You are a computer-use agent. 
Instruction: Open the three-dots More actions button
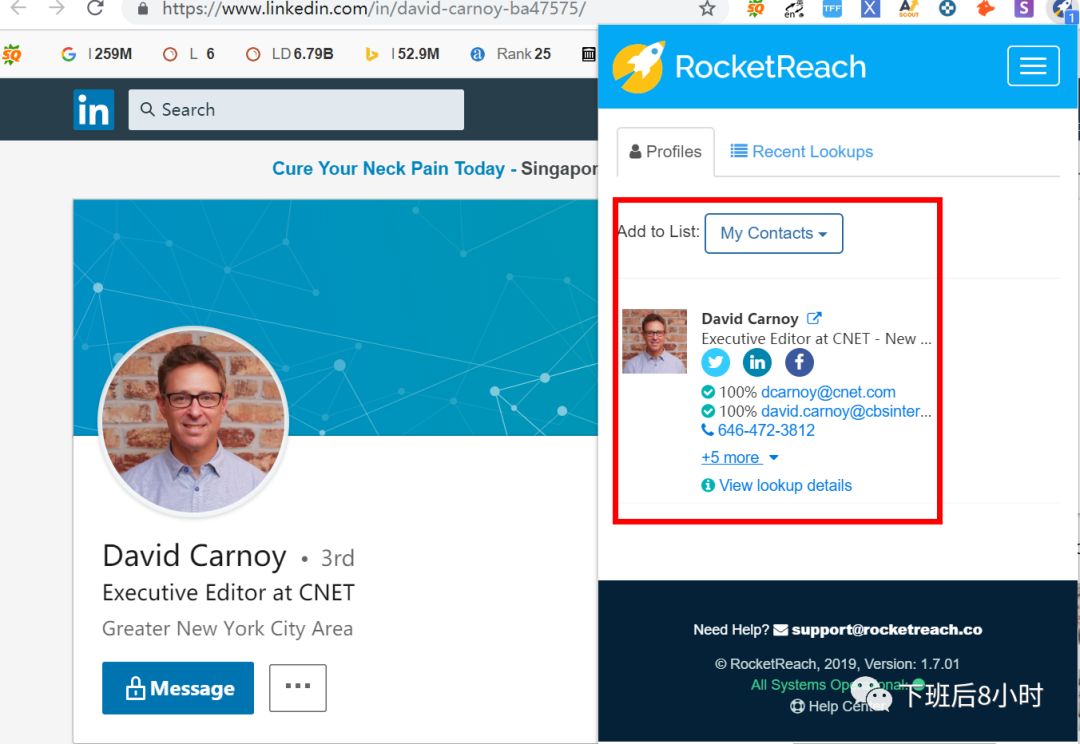tap(298, 688)
